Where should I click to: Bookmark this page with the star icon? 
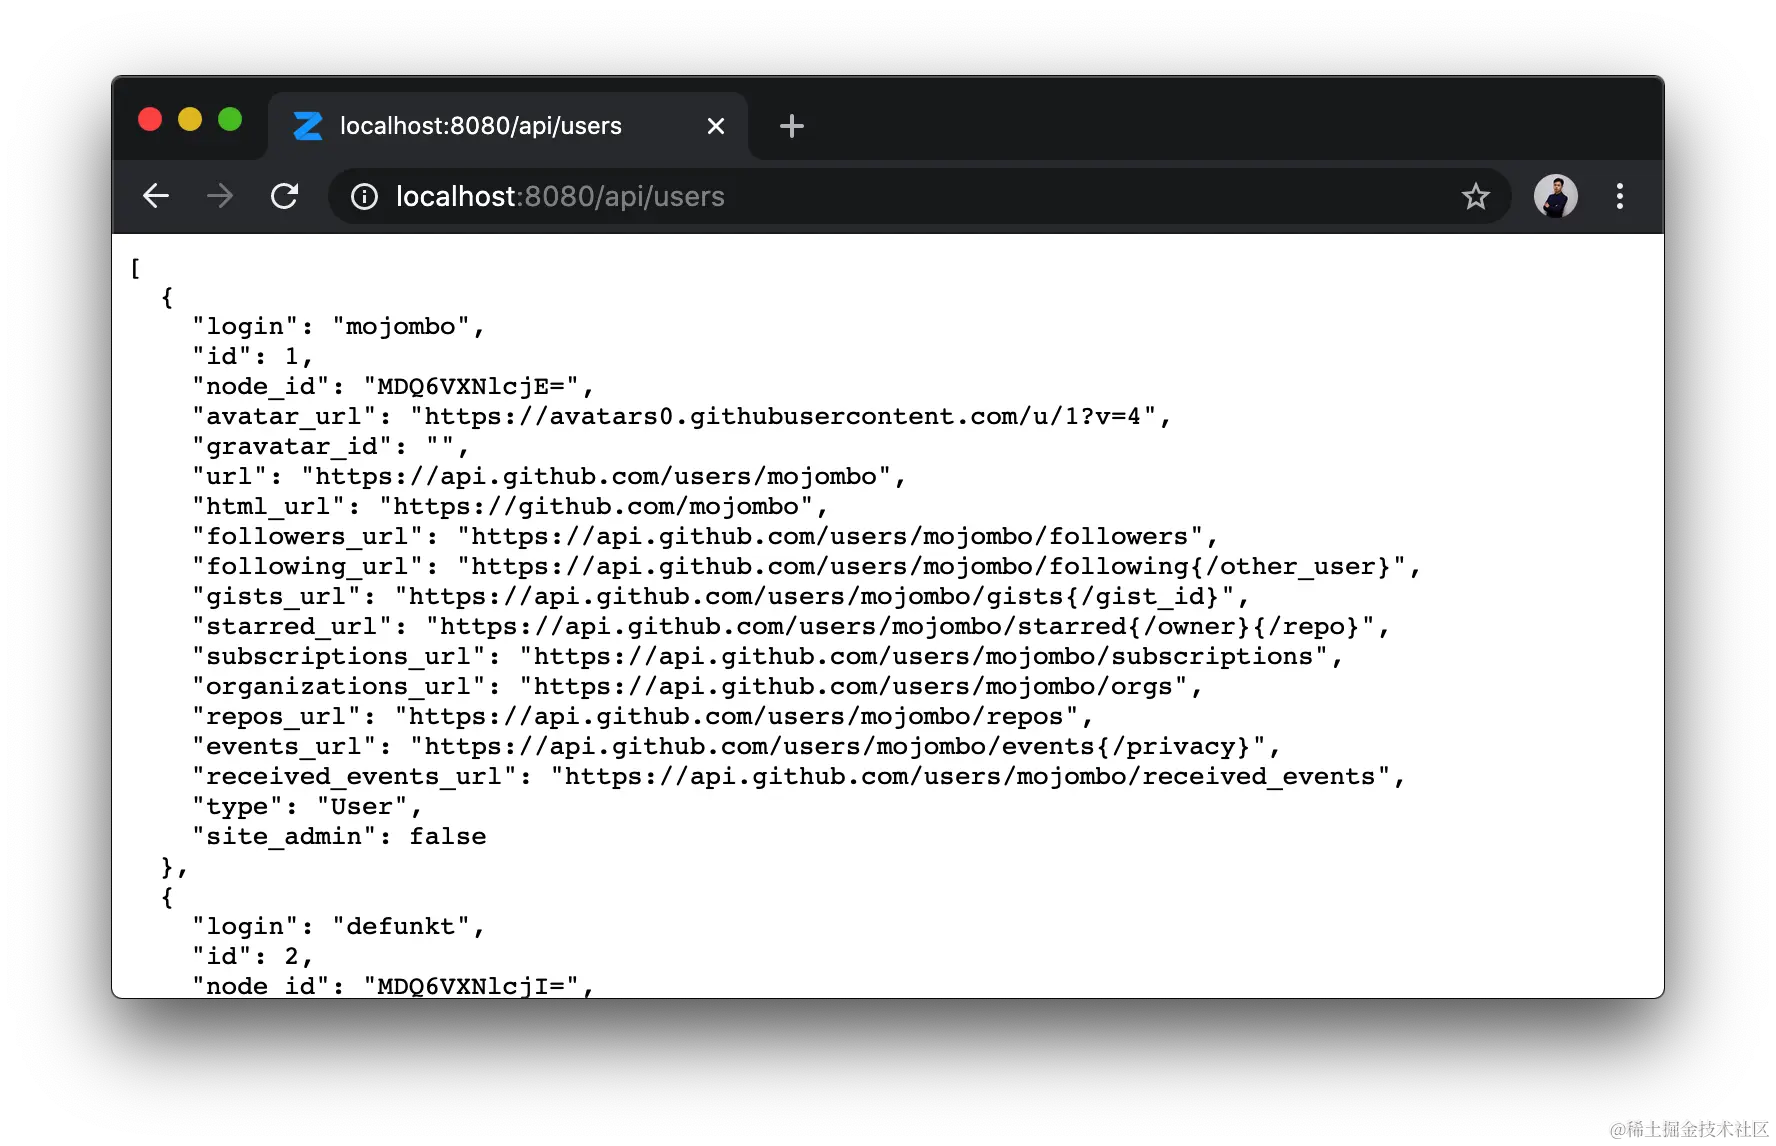[1476, 197]
